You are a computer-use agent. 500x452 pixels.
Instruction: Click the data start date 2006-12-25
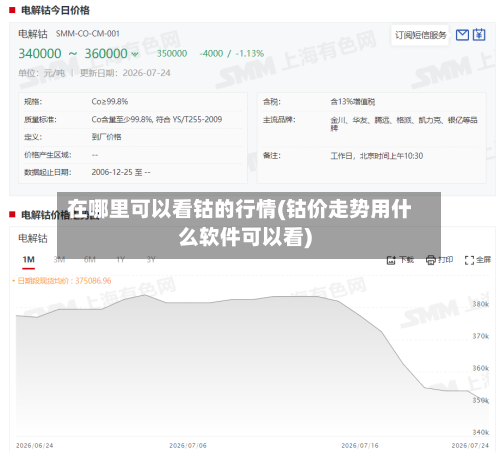point(112,172)
